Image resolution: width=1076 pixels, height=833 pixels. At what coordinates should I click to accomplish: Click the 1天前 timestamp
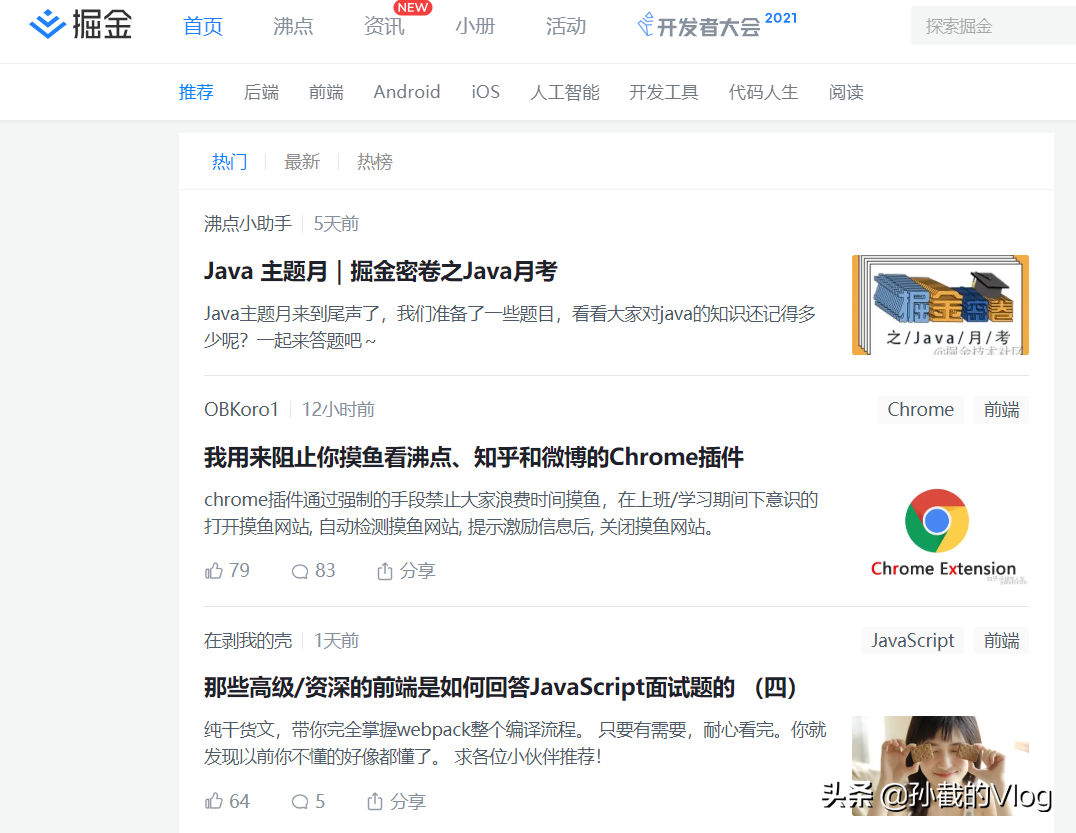click(336, 641)
